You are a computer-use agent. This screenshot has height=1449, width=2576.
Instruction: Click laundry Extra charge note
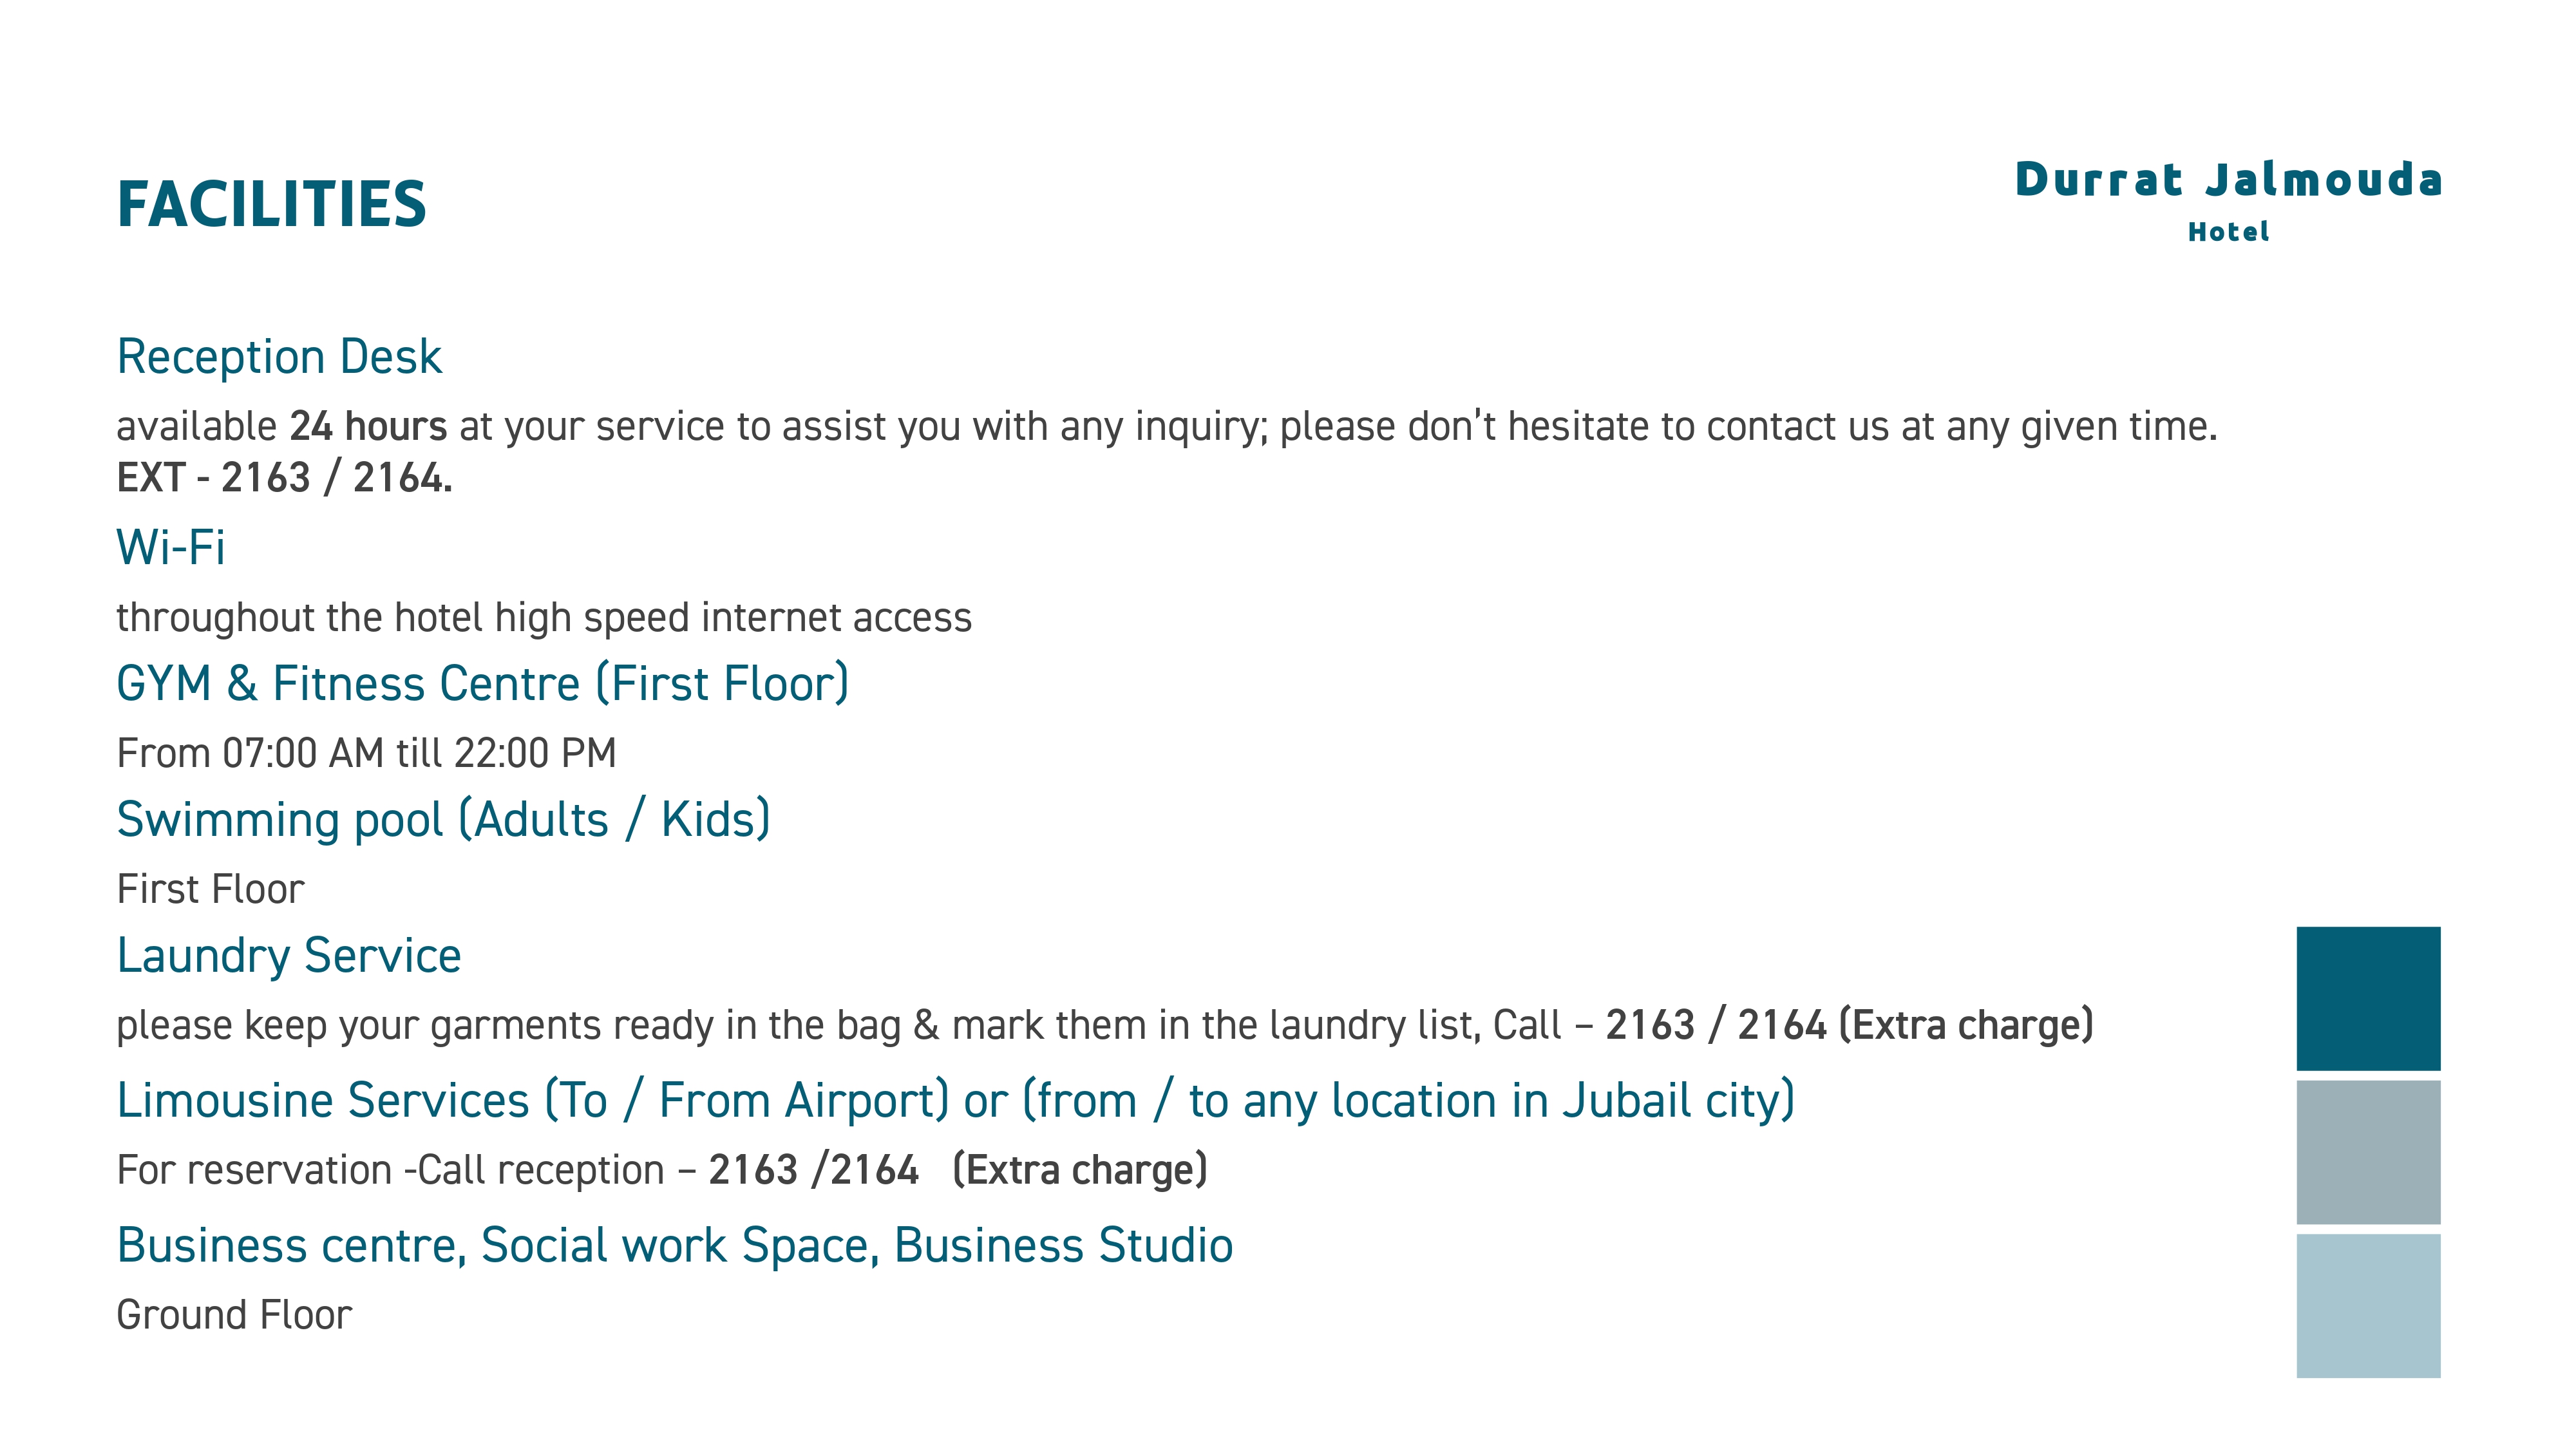point(1966,1026)
